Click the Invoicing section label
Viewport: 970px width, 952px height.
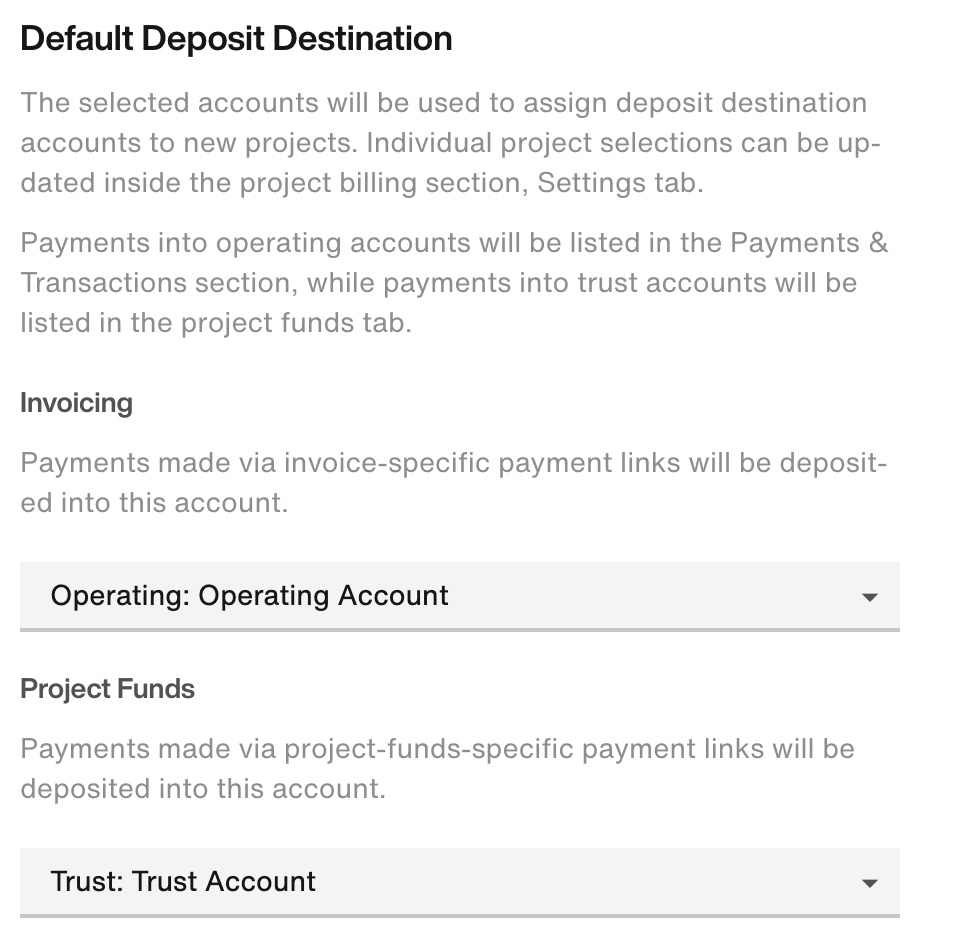(x=77, y=403)
